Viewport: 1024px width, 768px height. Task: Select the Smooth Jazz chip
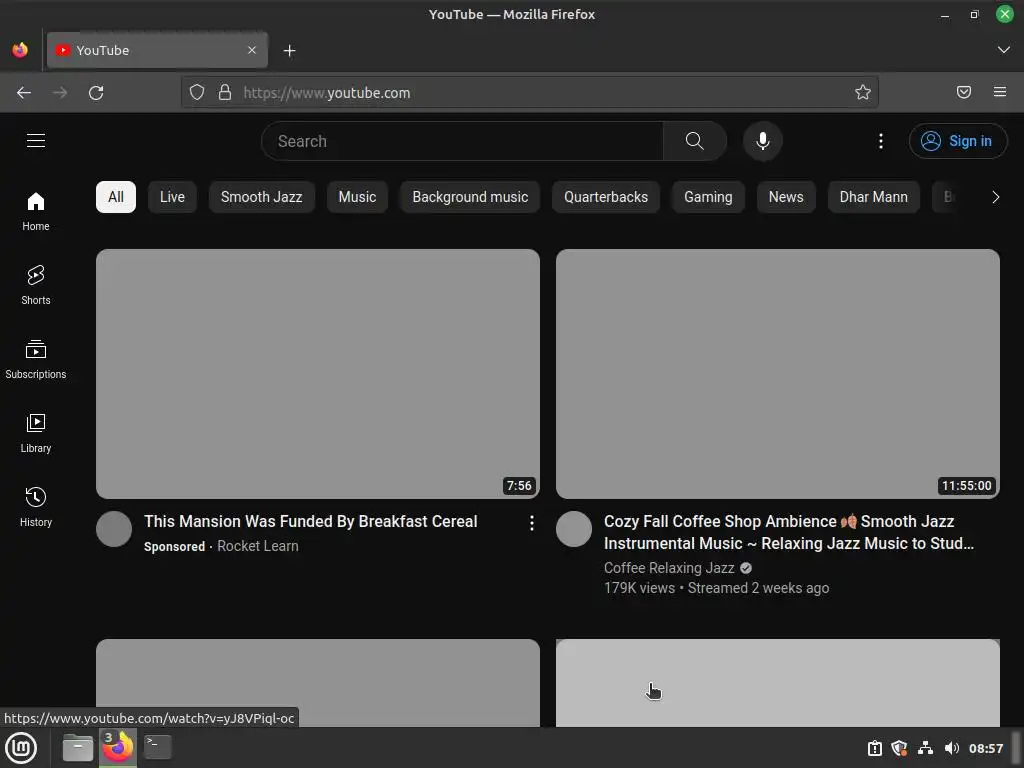pos(261,197)
